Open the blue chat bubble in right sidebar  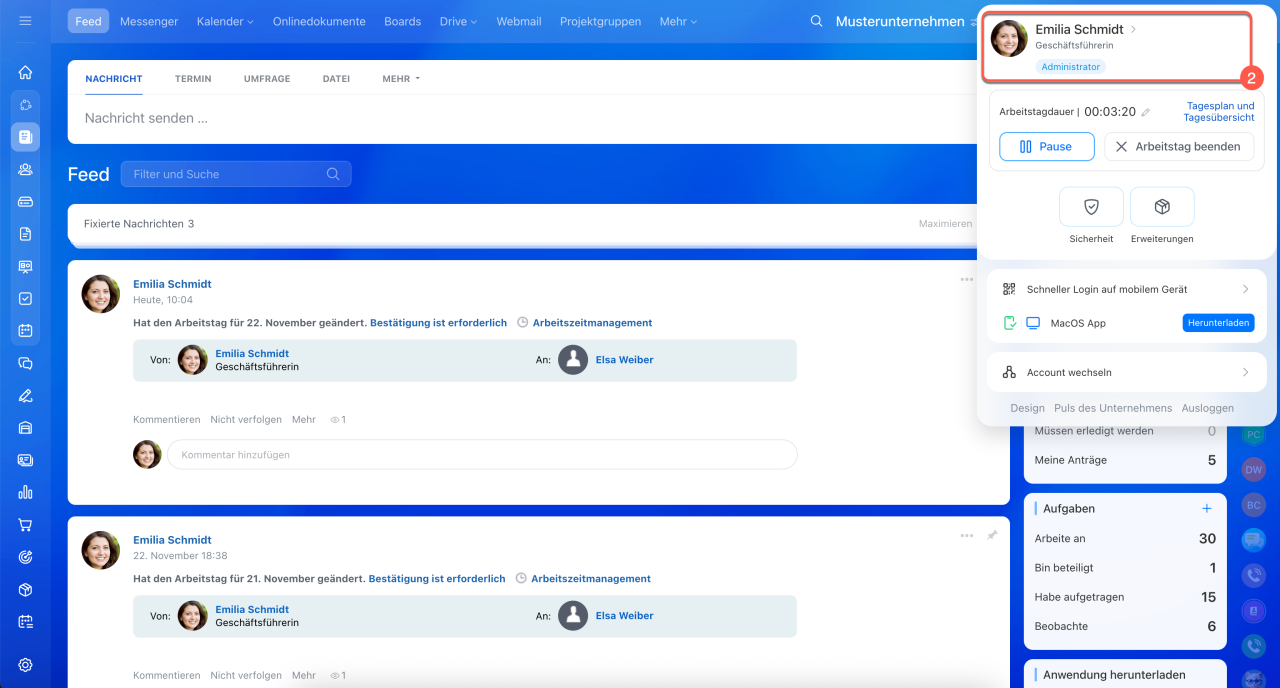click(1253, 540)
